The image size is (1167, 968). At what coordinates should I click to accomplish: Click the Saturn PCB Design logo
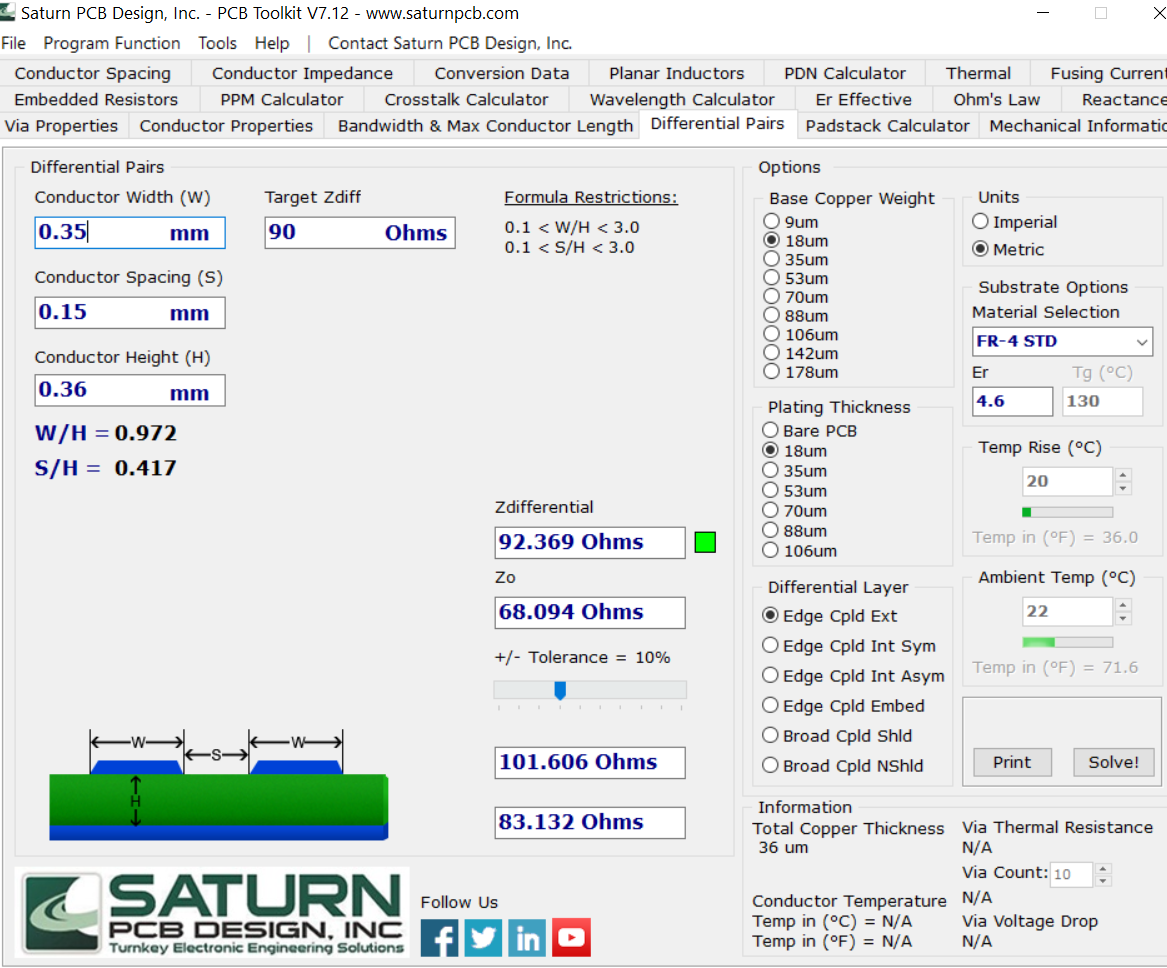coord(213,913)
